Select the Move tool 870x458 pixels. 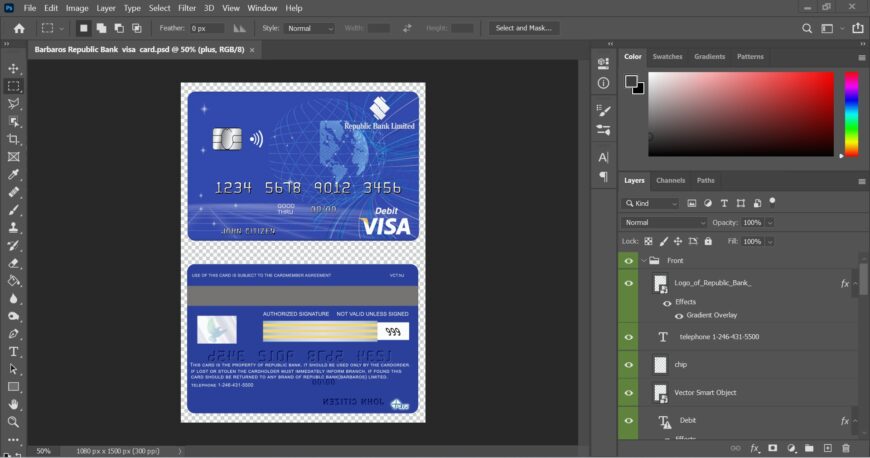[x=13, y=68]
